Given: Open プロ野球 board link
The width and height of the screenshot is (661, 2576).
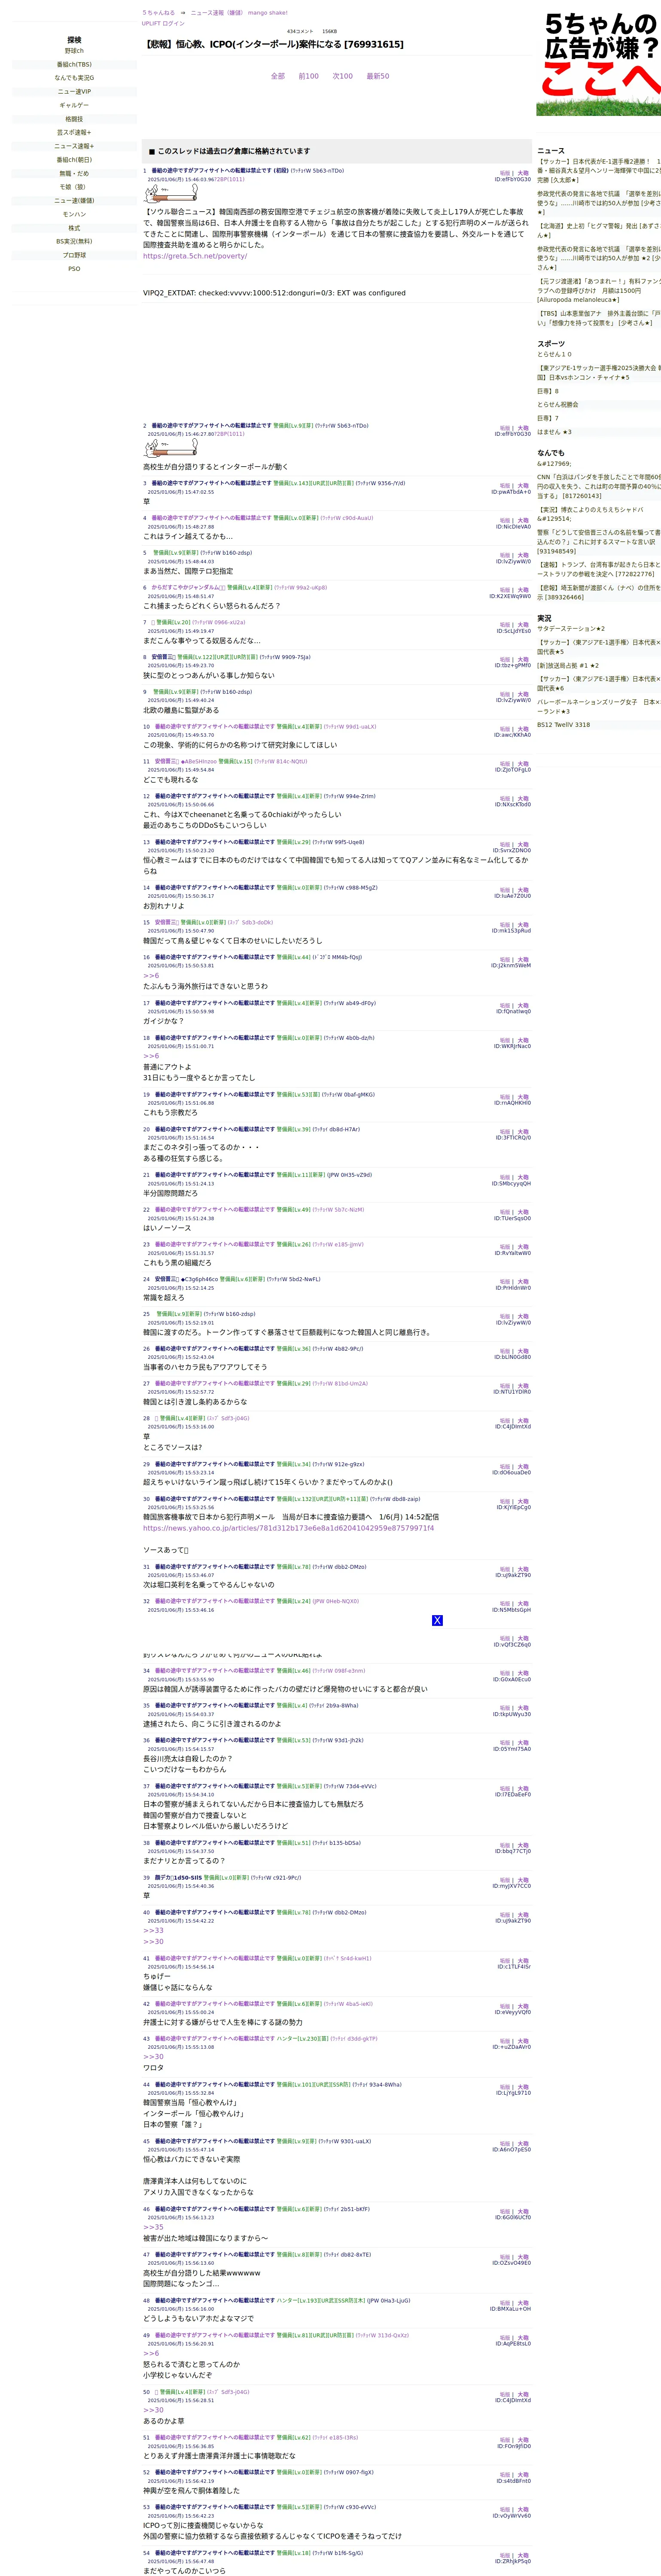Looking at the screenshot, I should (x=74, y=255).
